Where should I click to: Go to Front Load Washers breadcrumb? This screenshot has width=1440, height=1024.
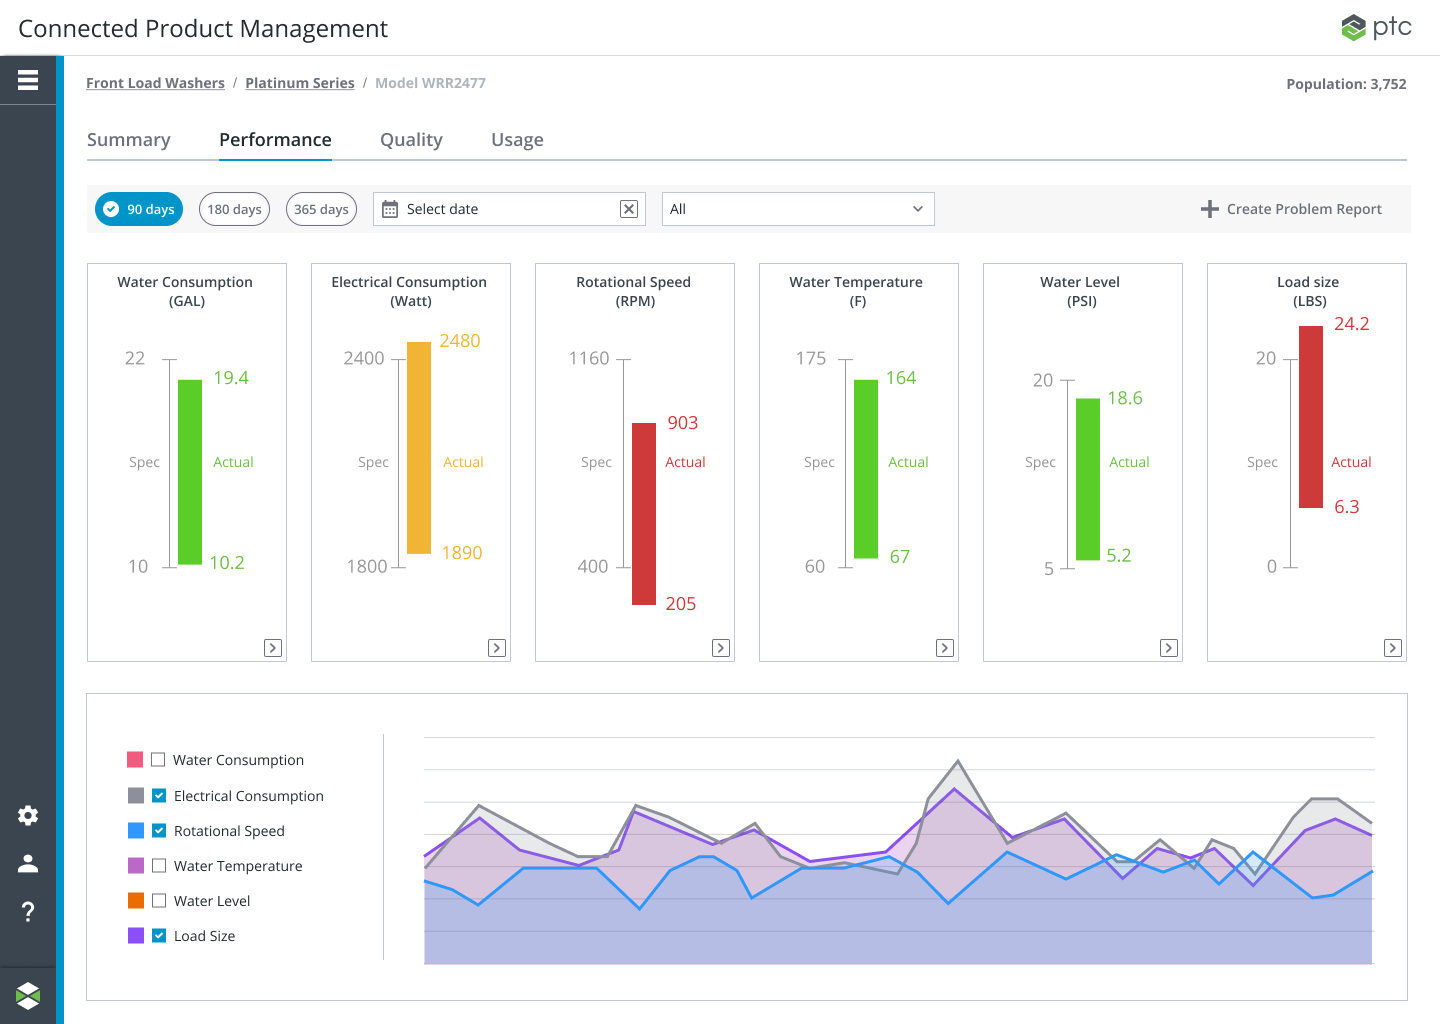pyautogui.click(x=155, y=83)
